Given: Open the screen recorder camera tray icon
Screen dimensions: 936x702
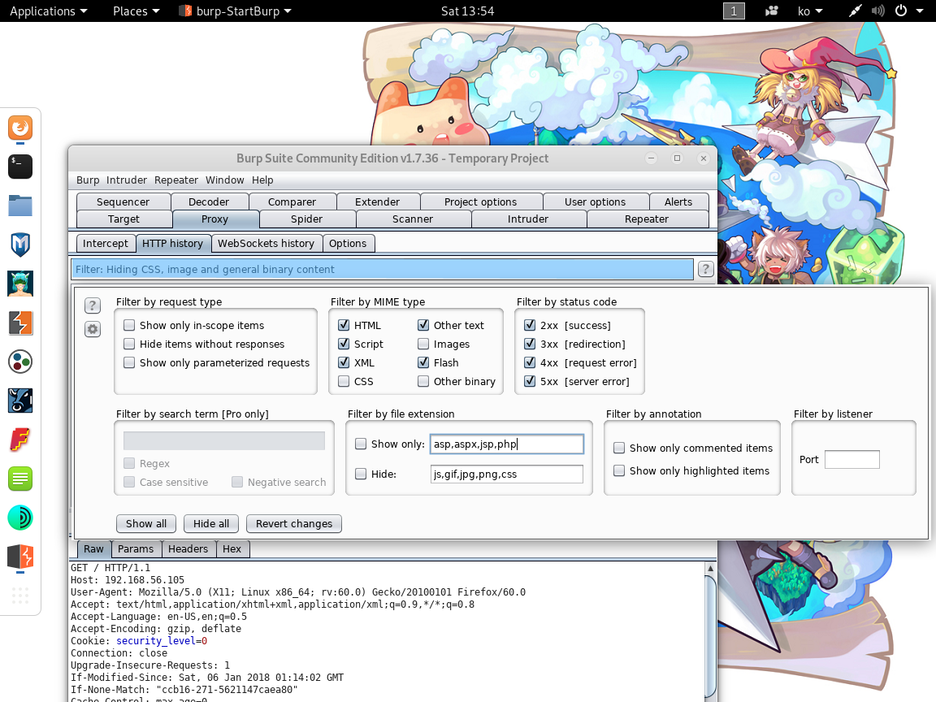Looking at the screenshot, I should click(x=772, y=11).
